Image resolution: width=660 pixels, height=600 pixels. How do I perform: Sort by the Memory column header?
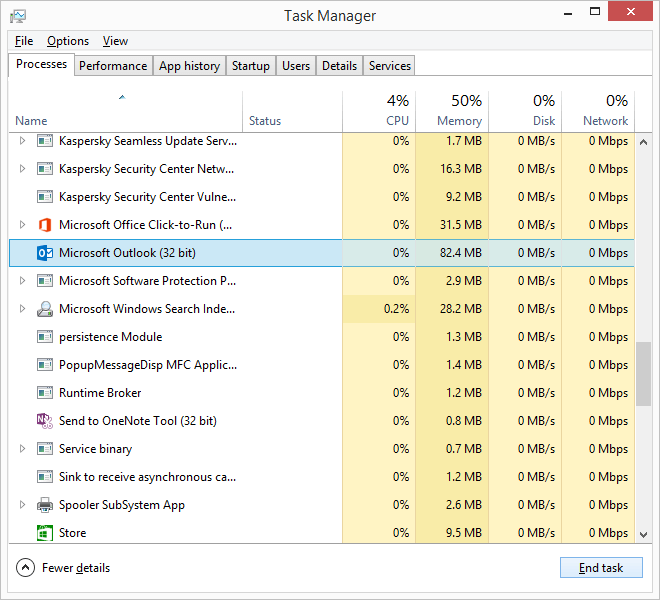(452, 112)
